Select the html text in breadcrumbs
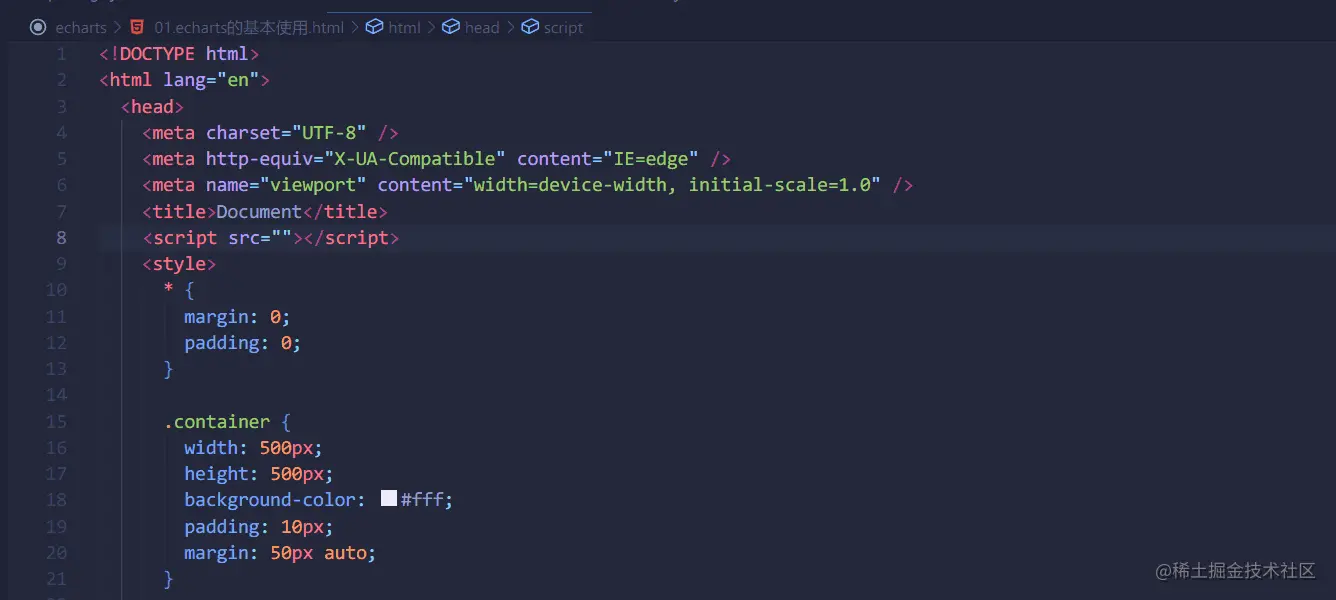Image resolution: width=1336 pixels, height=600 pixels. point(404,28)
